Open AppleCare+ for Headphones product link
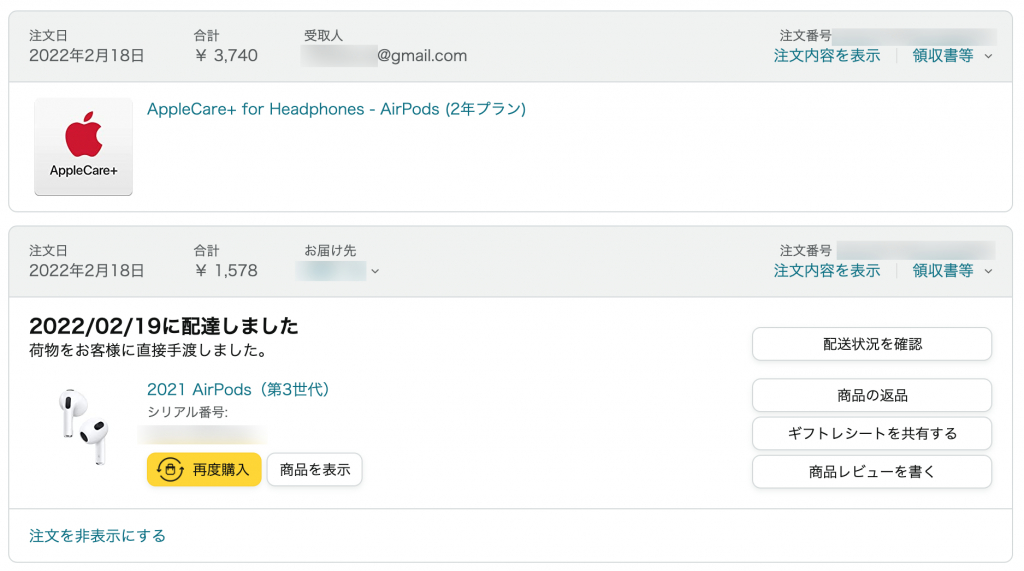 pyautogui.click(x=336, y=109)
